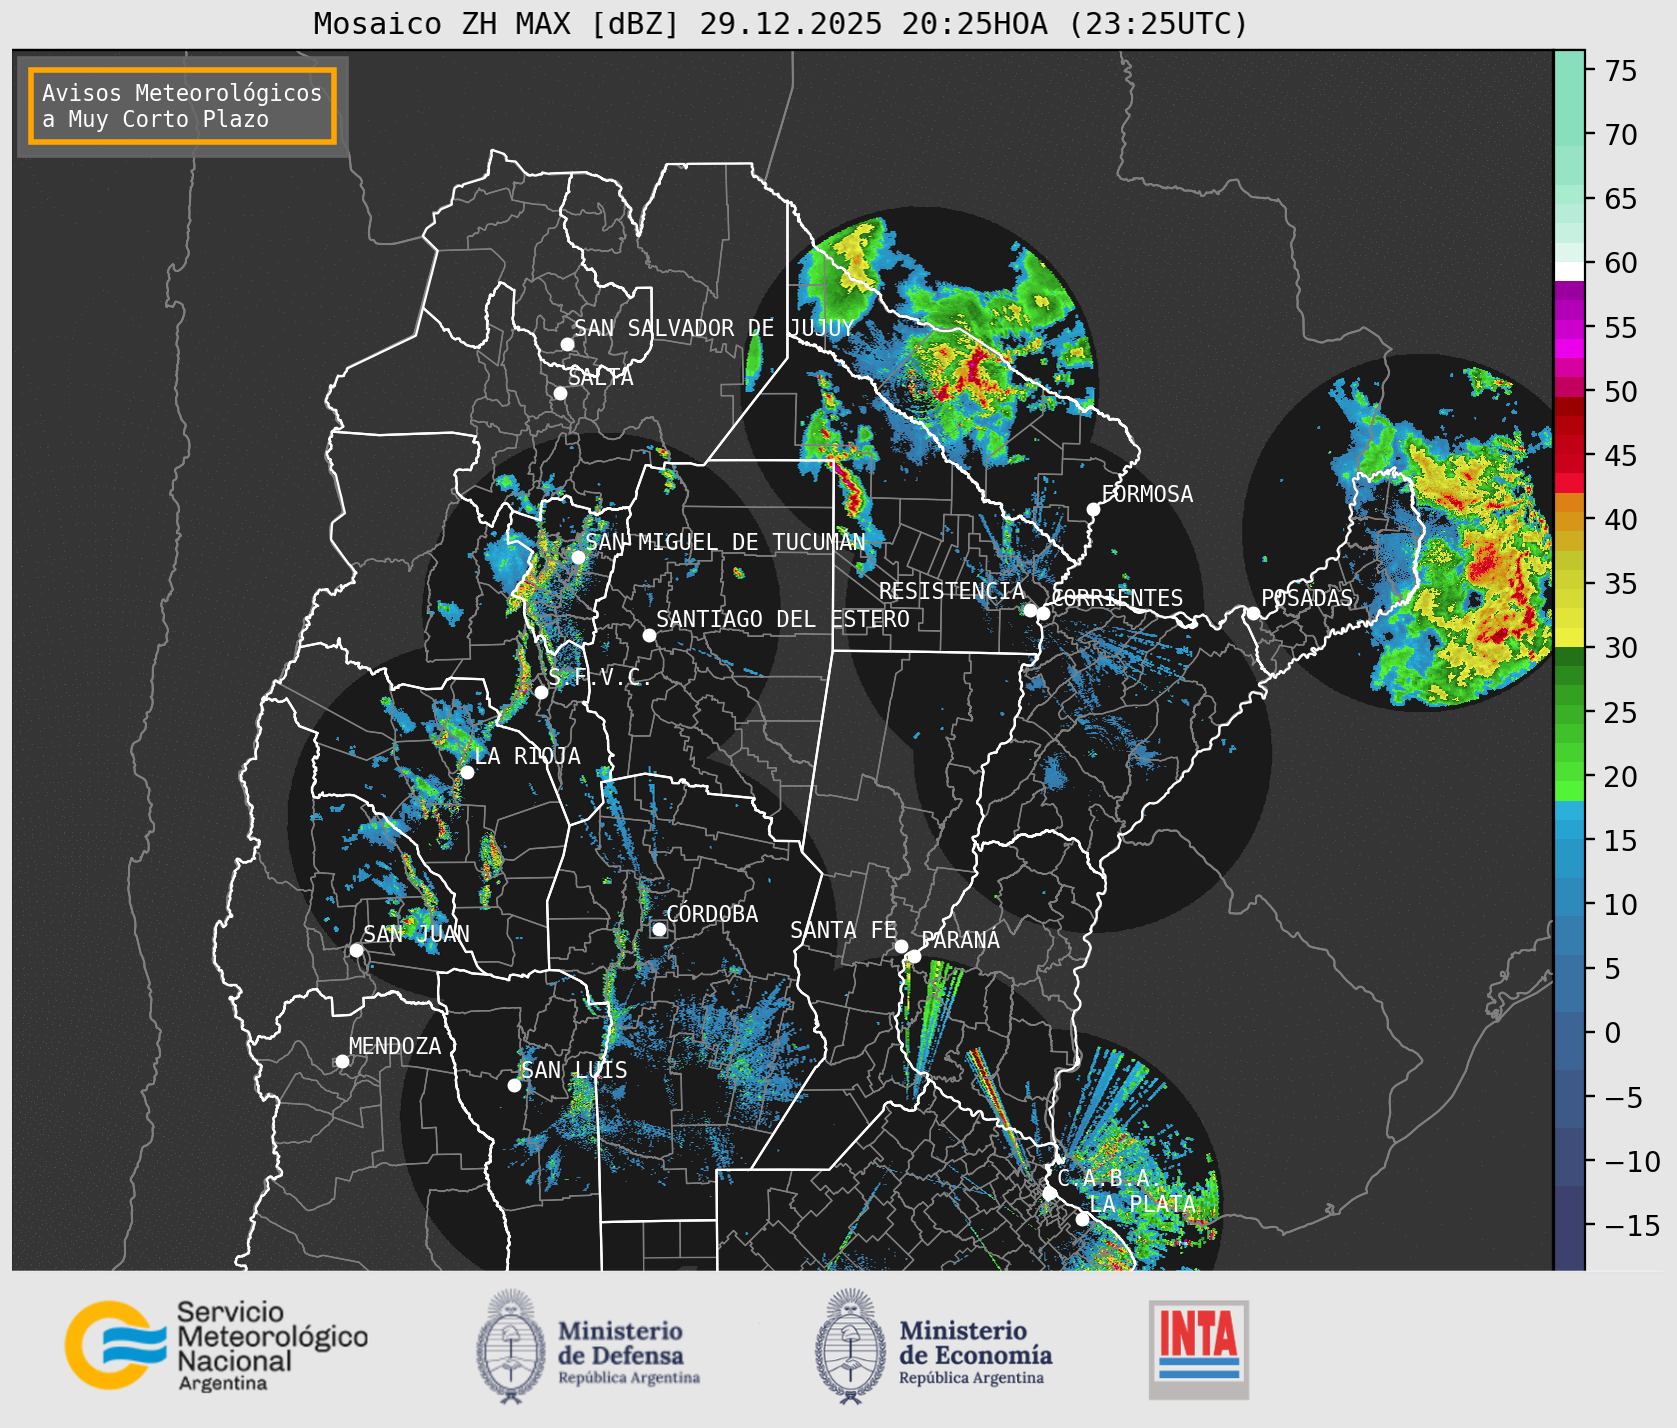The height and width of the screenshot is (1428, 1677).
Task: Click the San Juan city dot
Action: [x=356, y=950]
